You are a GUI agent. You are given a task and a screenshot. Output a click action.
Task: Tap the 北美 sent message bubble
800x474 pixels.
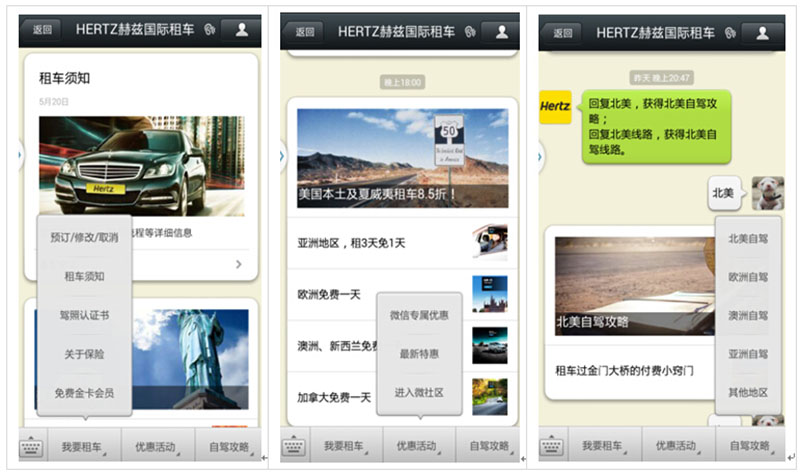click(725, 193)
